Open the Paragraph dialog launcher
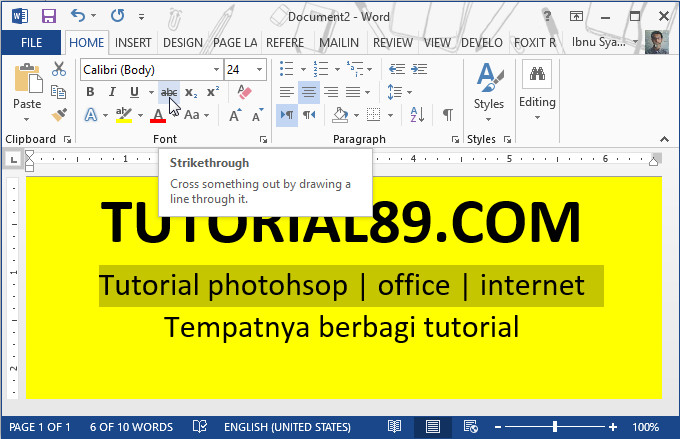Image resolution: width=680 pixels, height=439 pixels. [x=455, y=139]
